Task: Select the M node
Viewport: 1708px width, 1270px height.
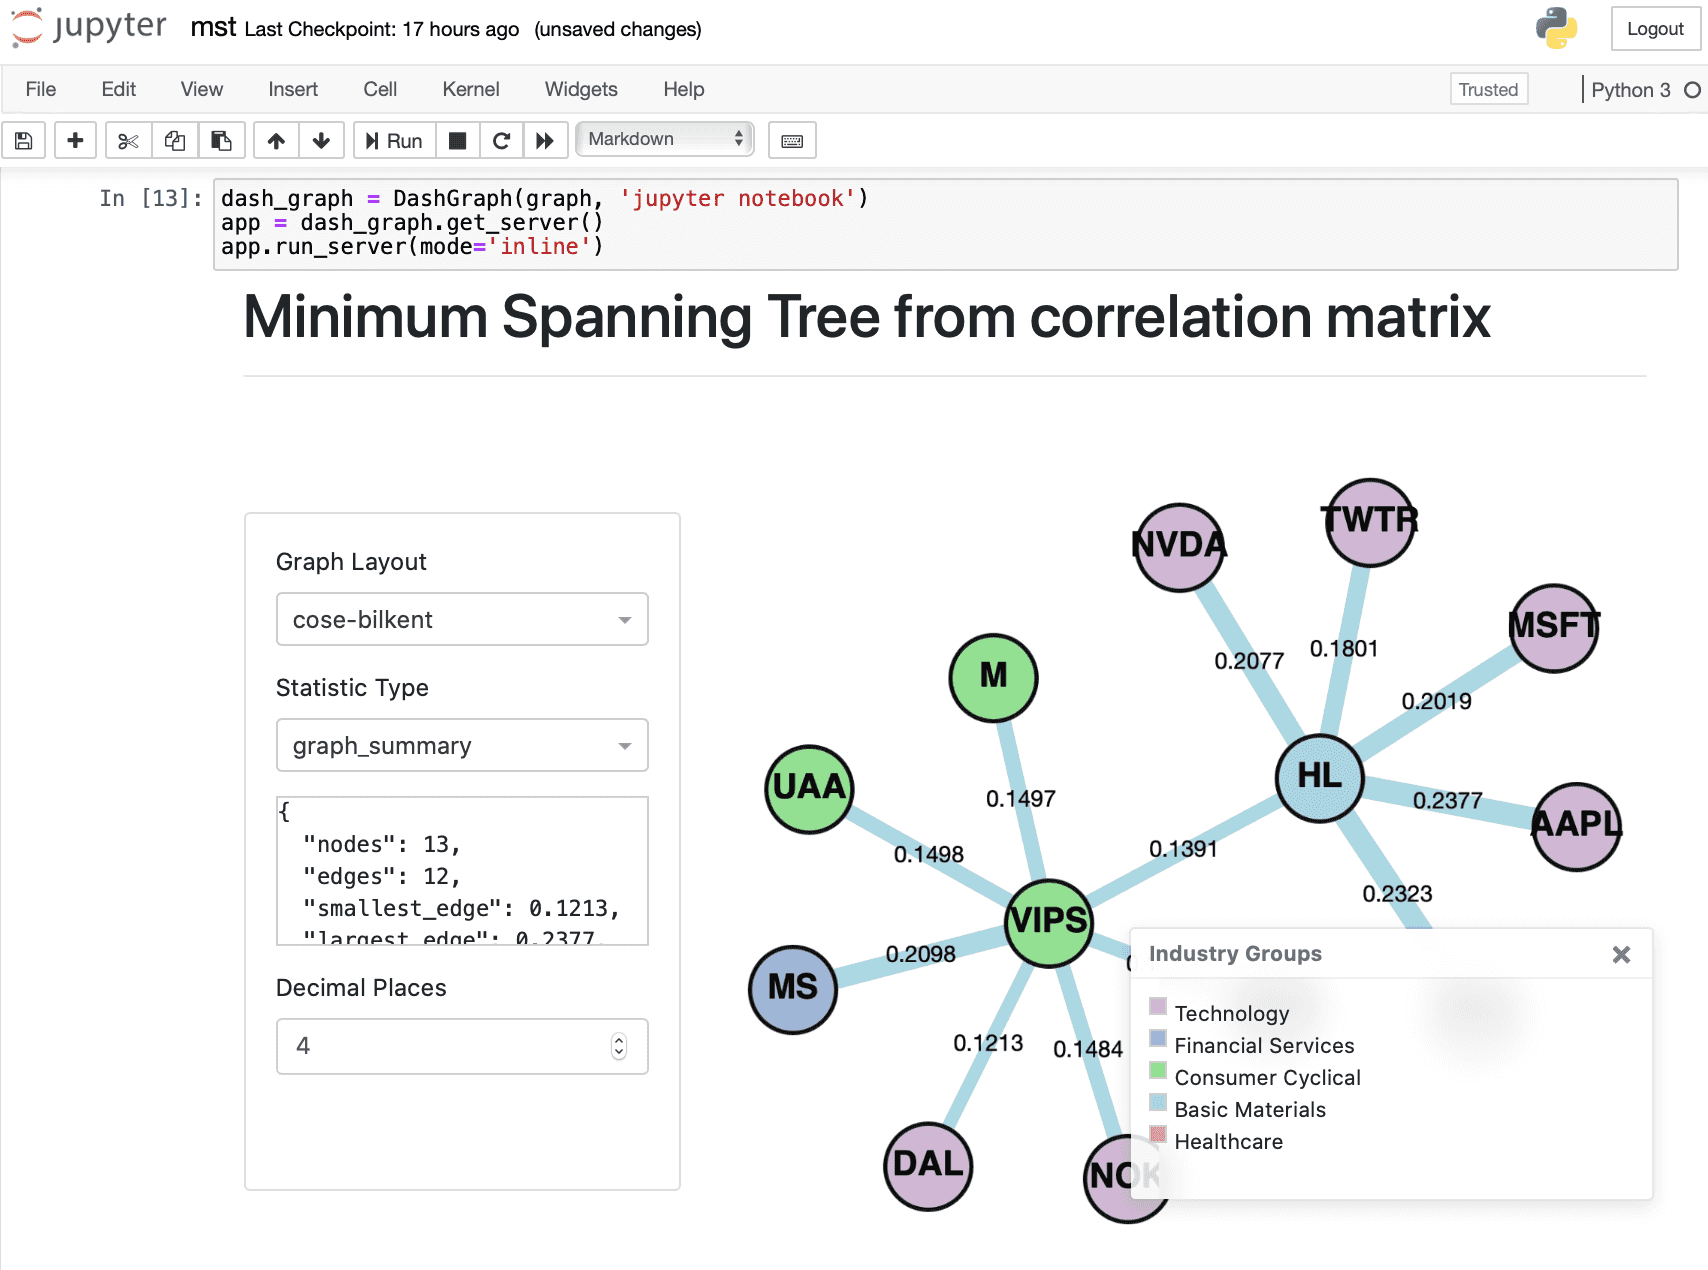Action: tap(993, 678)
